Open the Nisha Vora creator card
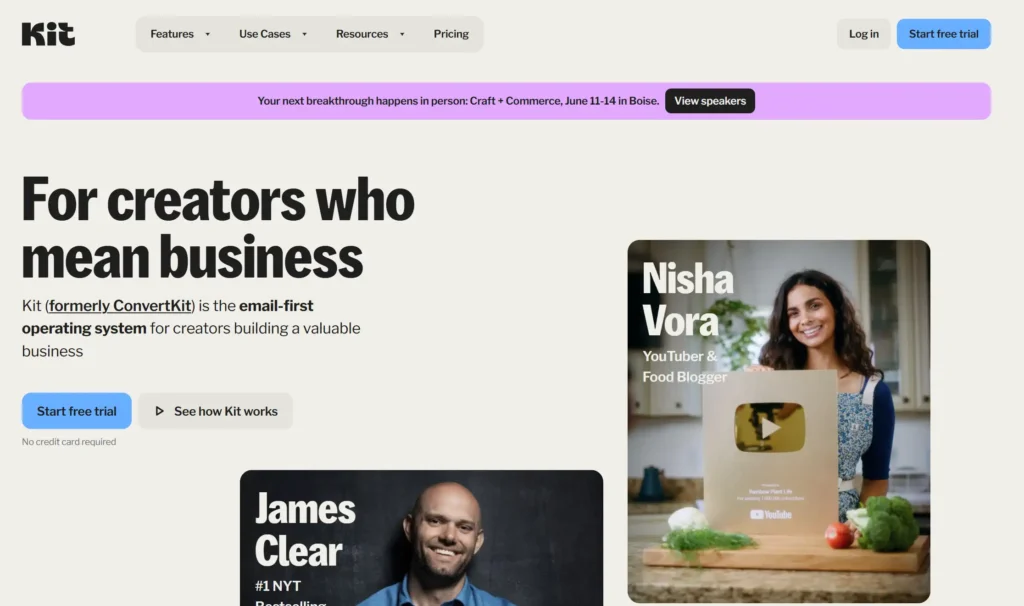The width and height of the screenshot is (1024, 606). (x=778, y=421)
